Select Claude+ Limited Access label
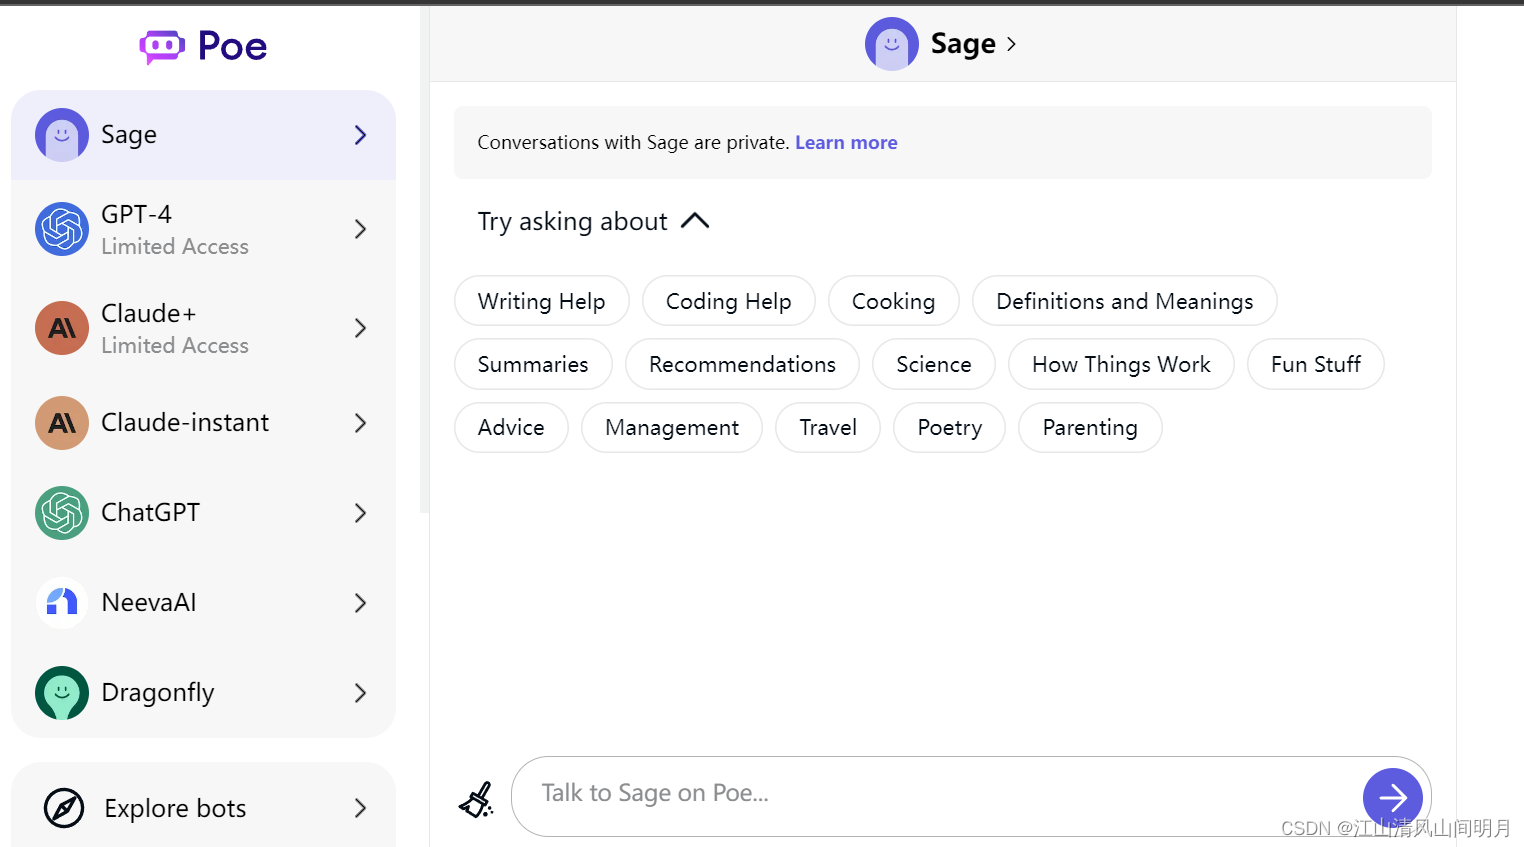1524x847 pixels. pos(175,345)
